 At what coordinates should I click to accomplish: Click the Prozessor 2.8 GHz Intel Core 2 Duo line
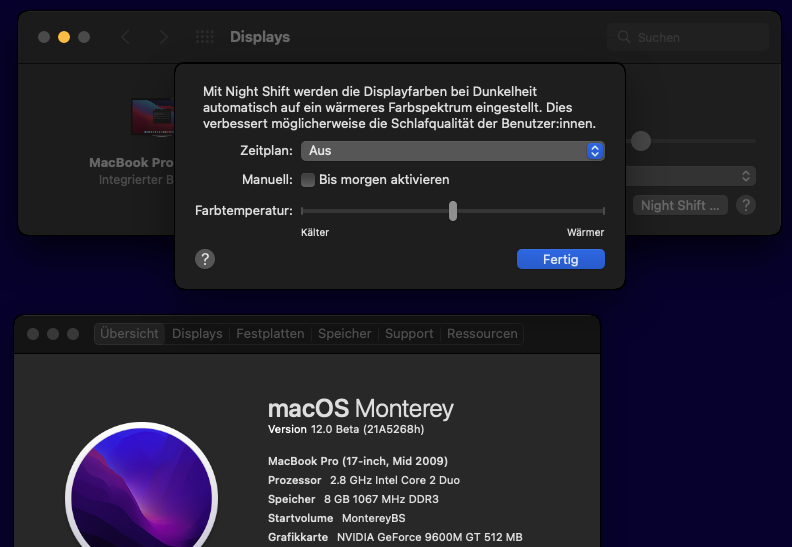(x=364, y=480)
